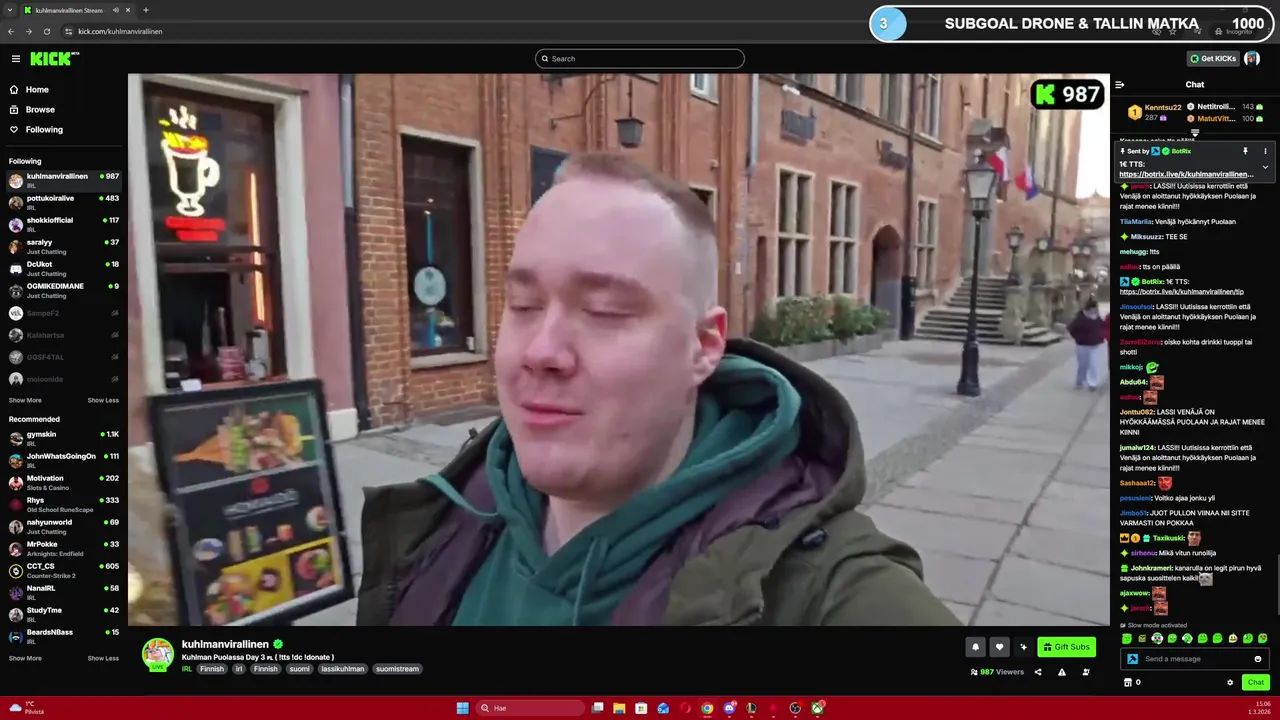Mute the kuhlmanvirallinen browser tab audio
The width and height of the screenshot is (1280, 720).
pos(115,10)
